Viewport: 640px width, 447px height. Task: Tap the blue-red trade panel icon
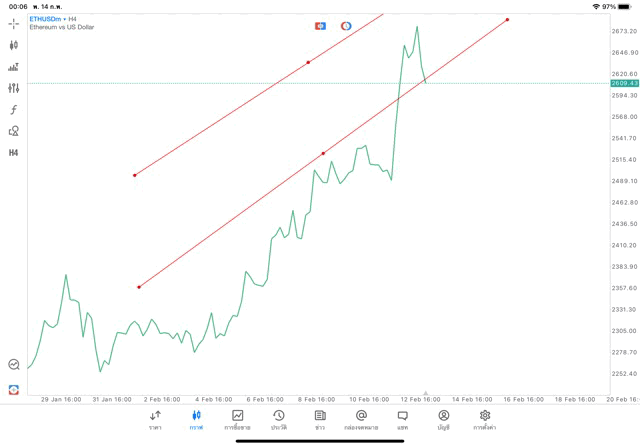tap(320, 25)
